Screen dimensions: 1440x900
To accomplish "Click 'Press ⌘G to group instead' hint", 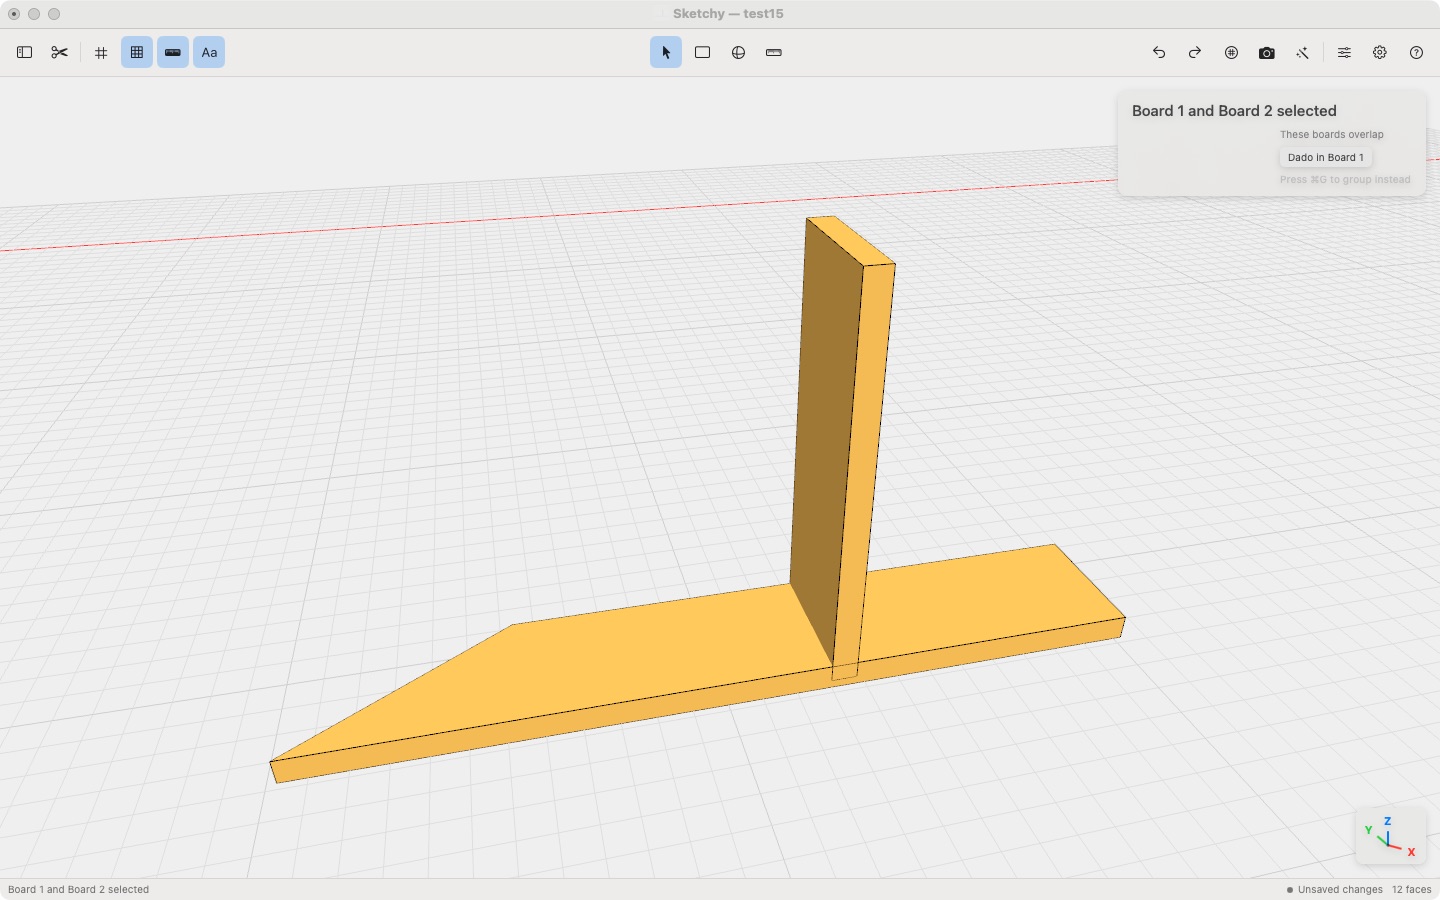I will point(1345,180).
